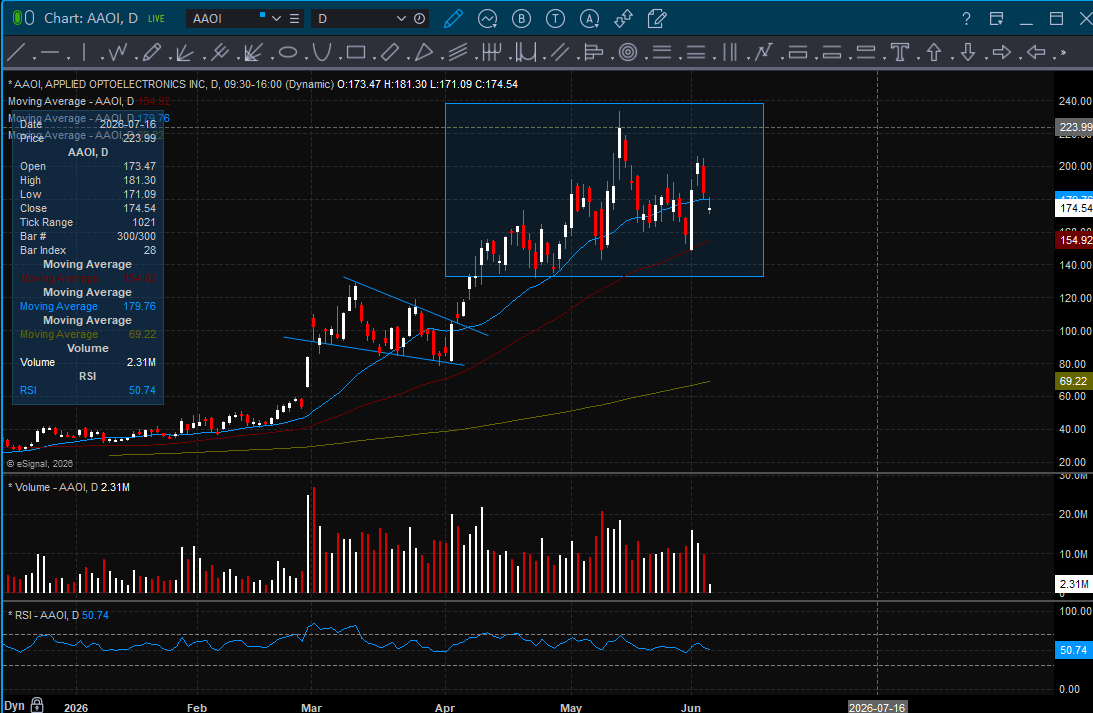Click the 154.92 moving average axis label
1093x713 pixels.
1073,240
